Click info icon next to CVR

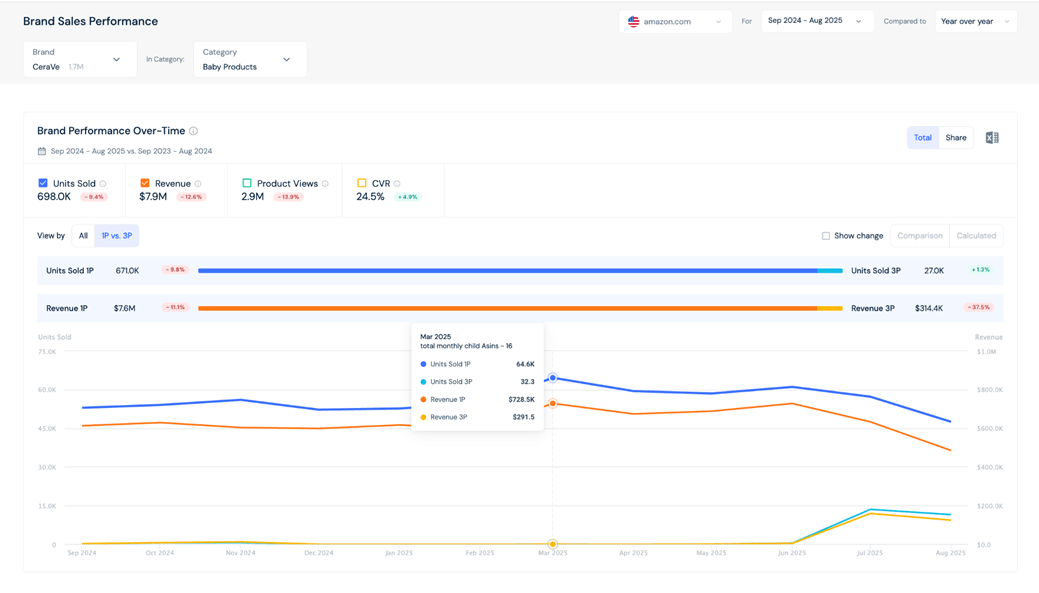tap(397, 184)
